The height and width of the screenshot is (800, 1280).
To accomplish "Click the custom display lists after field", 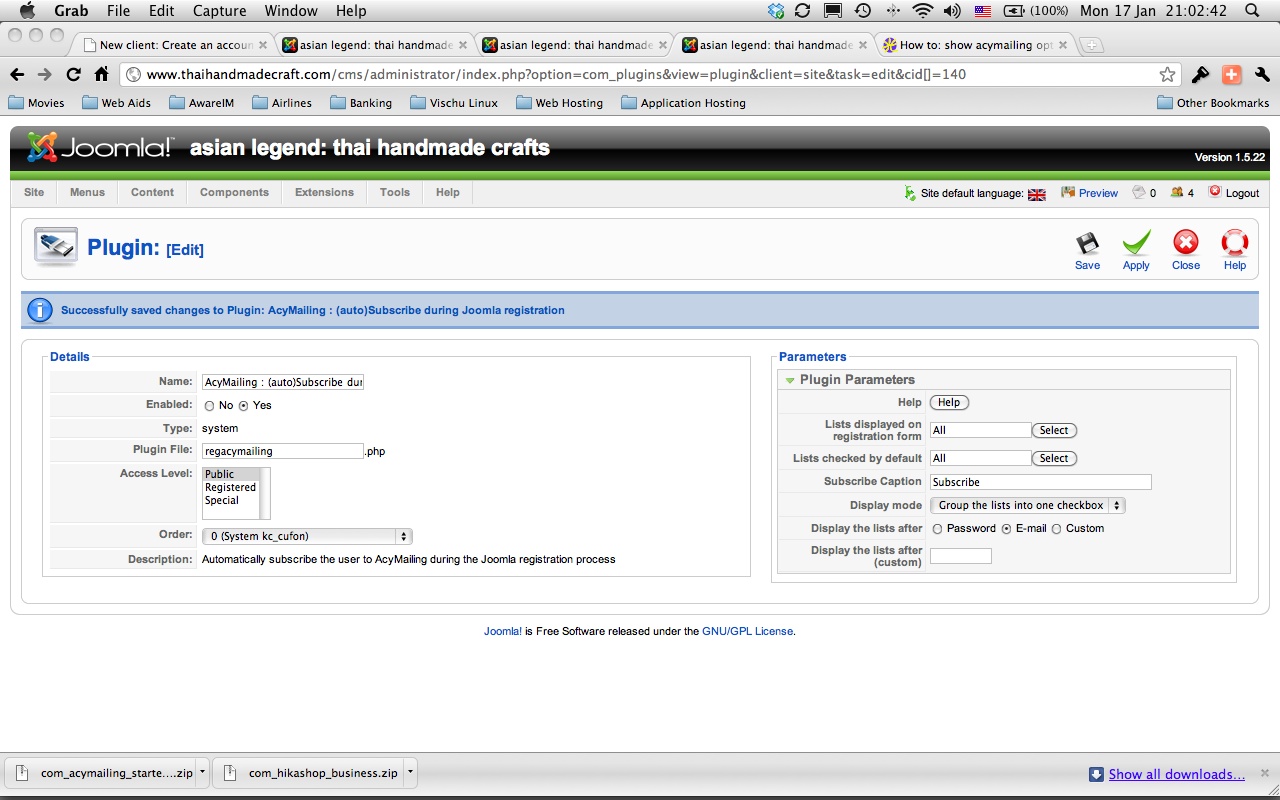I will [x=961, y=556].
